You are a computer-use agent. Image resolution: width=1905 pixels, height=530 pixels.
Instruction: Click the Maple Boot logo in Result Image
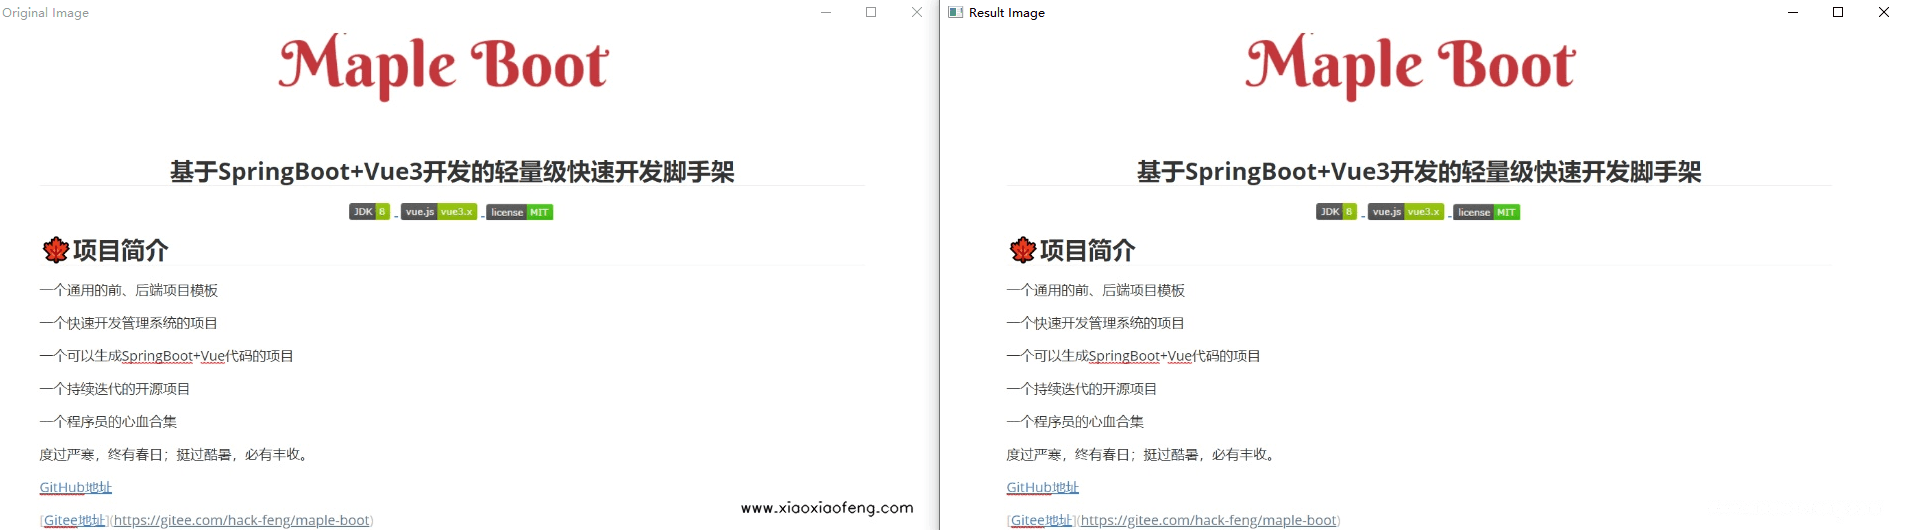[x=1410, y=66]
